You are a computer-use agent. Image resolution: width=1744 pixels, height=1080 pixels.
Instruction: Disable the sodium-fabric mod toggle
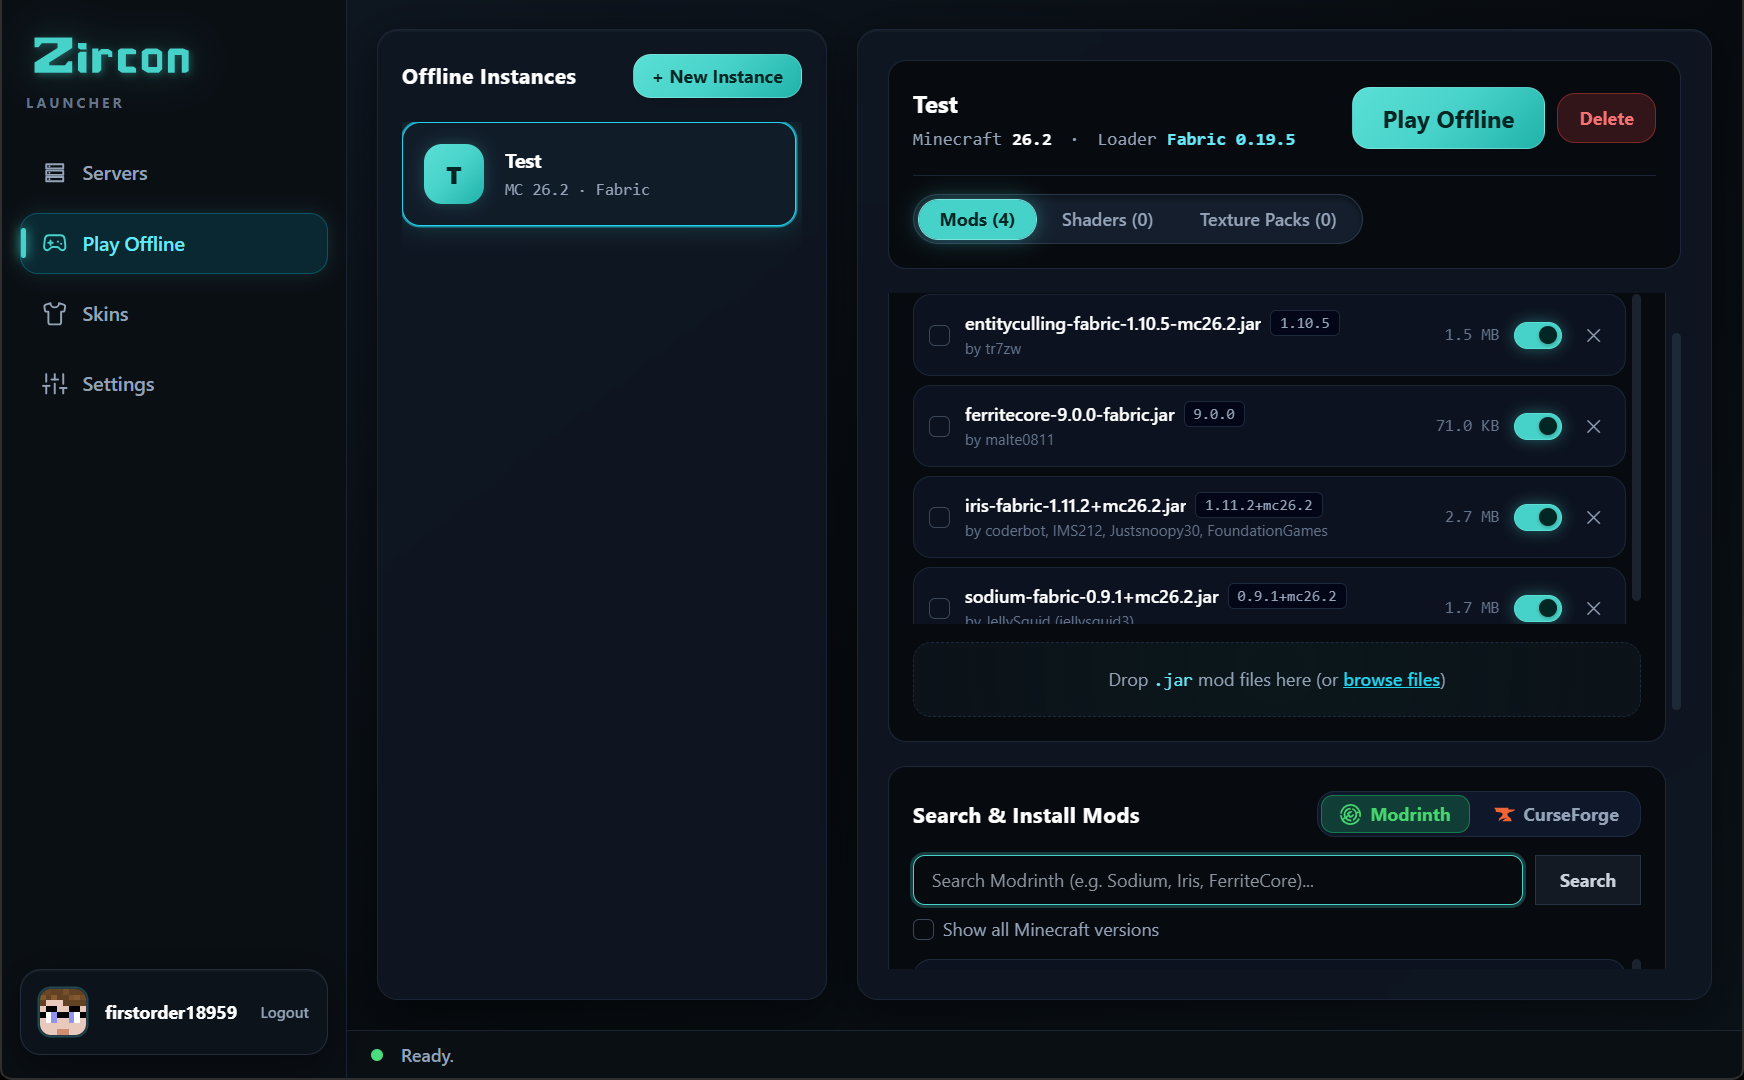pyautogui.click(x=1538, y=608)
